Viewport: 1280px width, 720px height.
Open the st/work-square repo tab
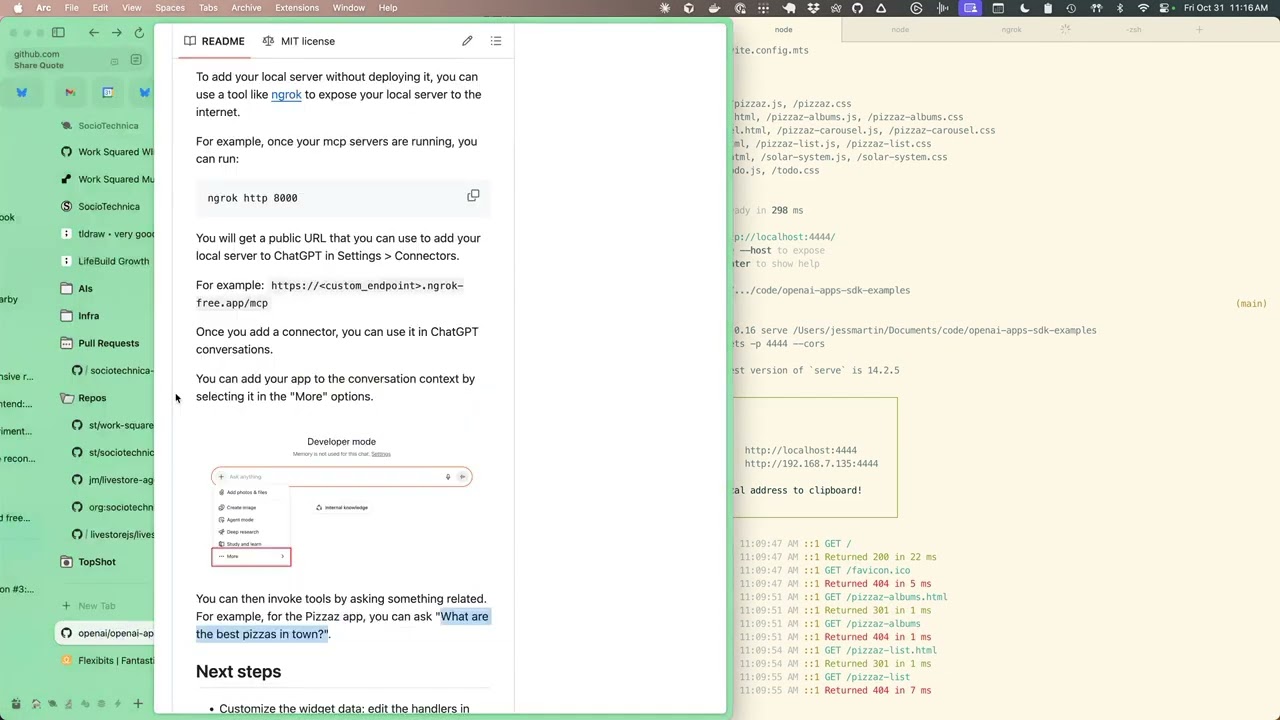pyautogui.click(x=114, y=425)
